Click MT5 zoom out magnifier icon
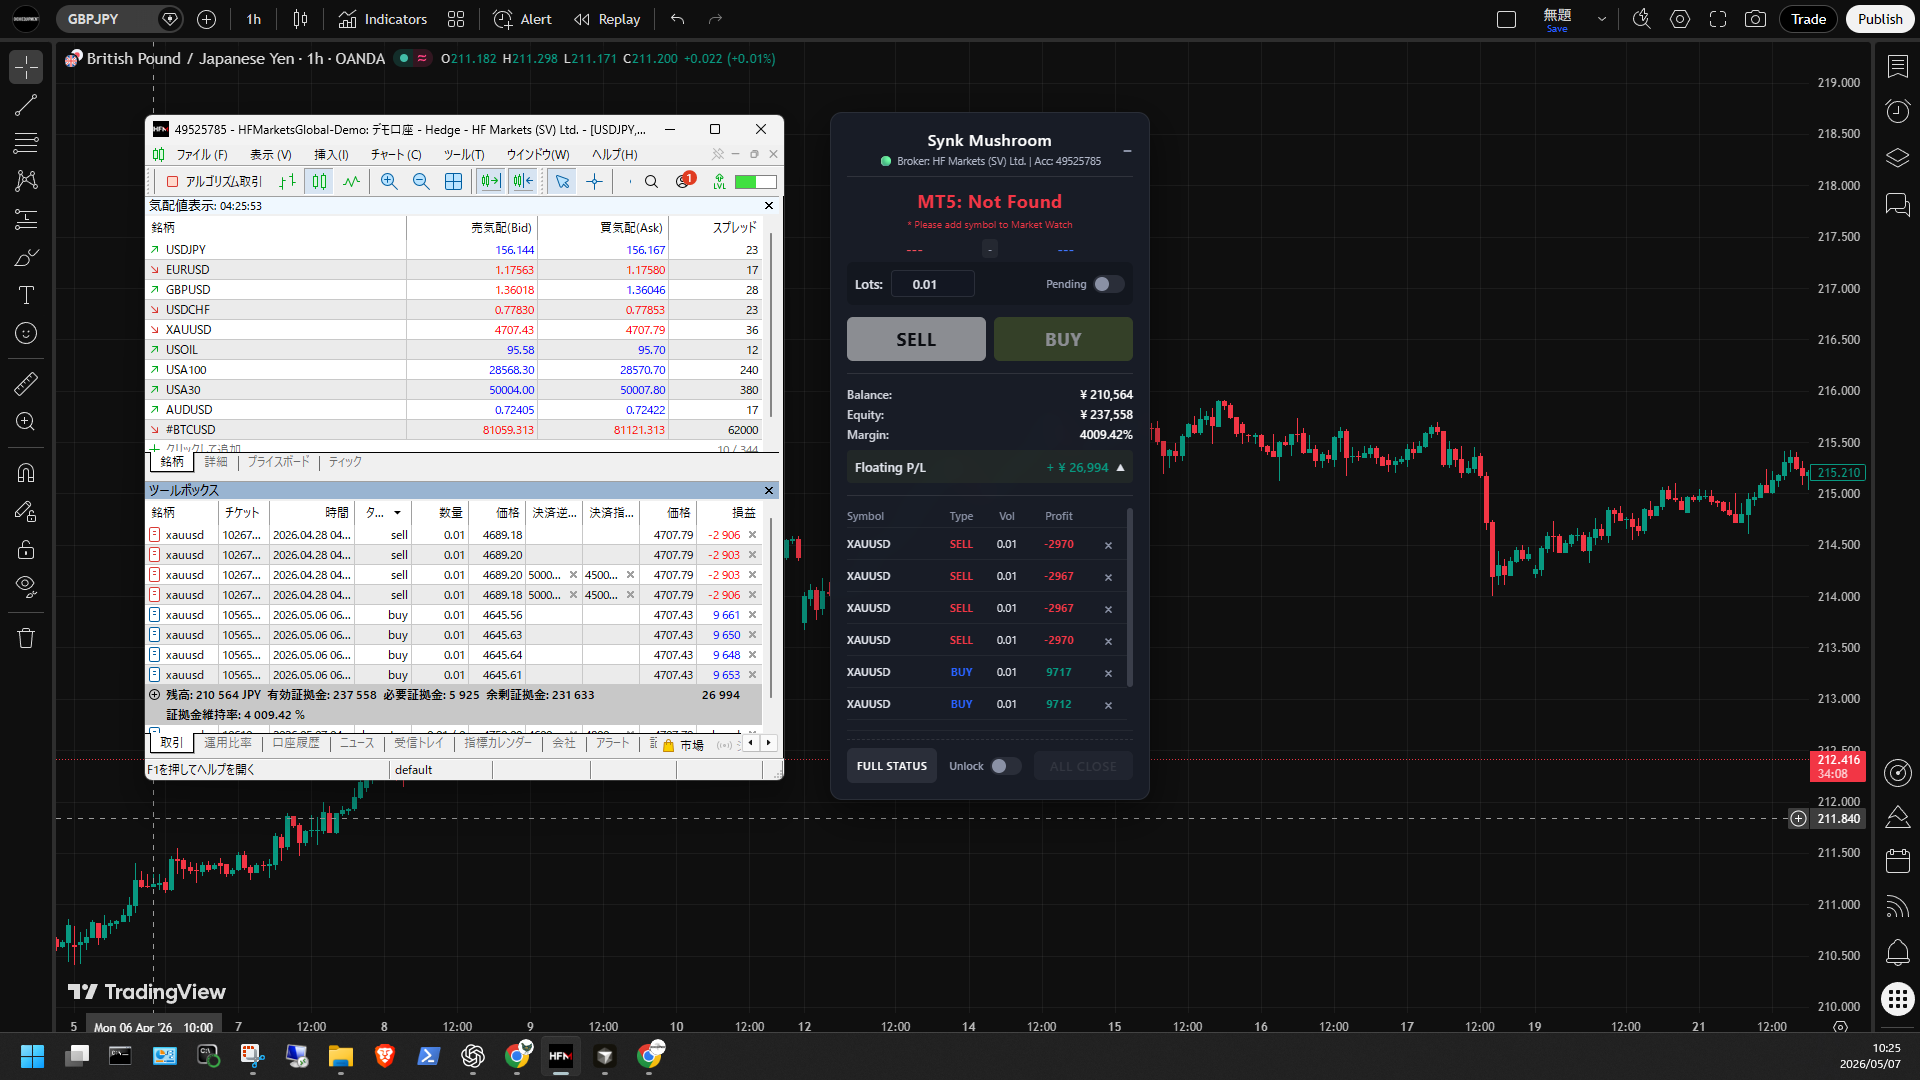 point(421,181)
